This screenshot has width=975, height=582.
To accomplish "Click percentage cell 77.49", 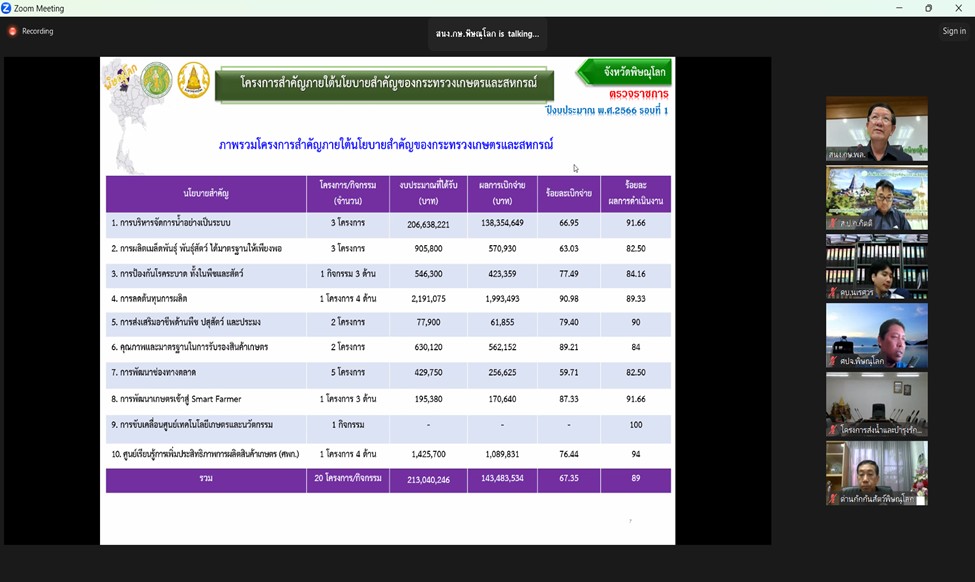I will tap(569, 274).
